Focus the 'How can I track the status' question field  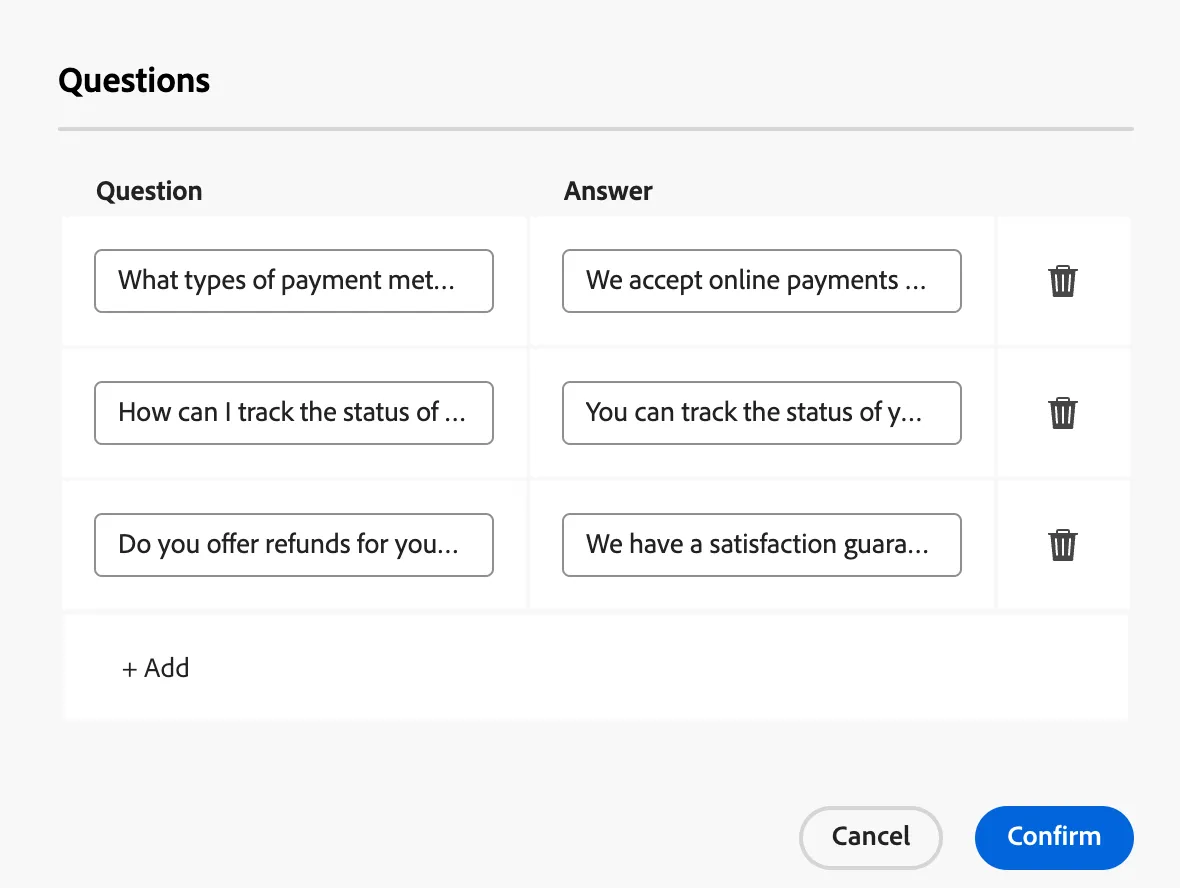293,412
